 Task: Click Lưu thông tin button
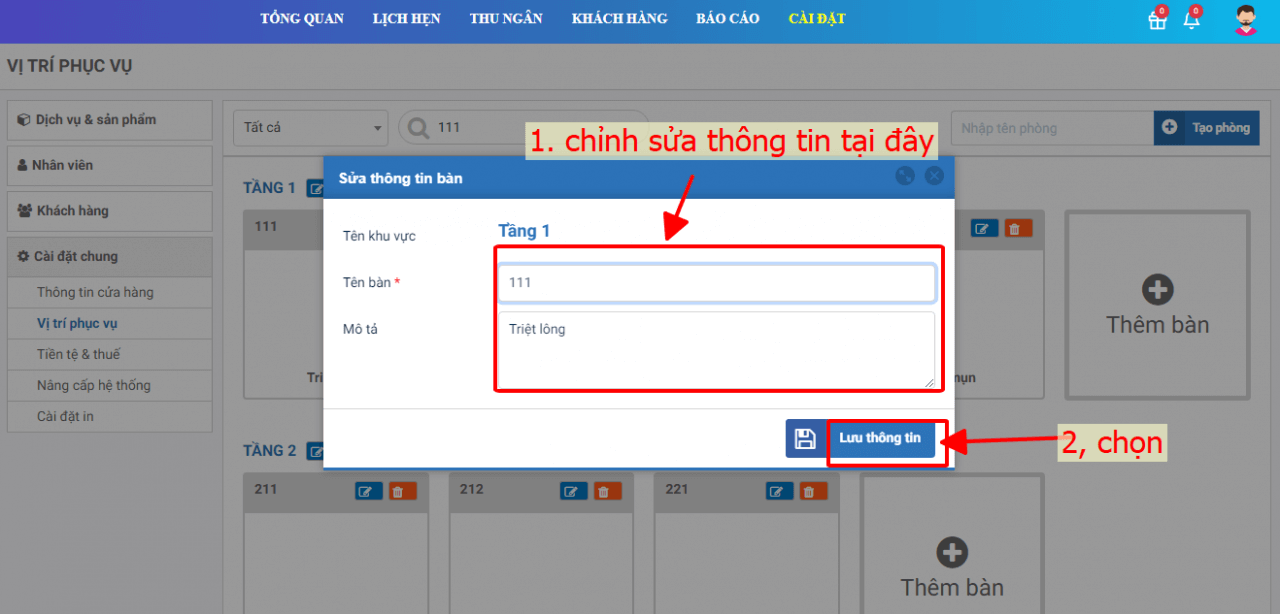[880, 439]
